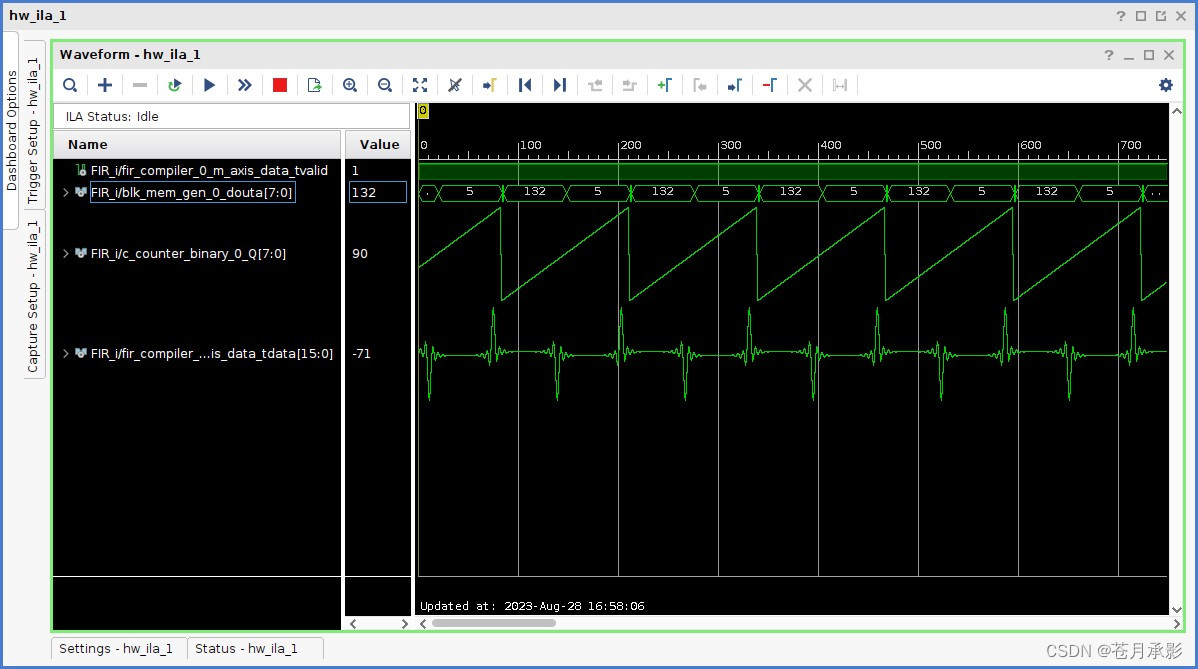This screenshot has width=1198, height=669.
Task: Jump to the next transition
Action: pyautogui.click(x=560, y=85)
